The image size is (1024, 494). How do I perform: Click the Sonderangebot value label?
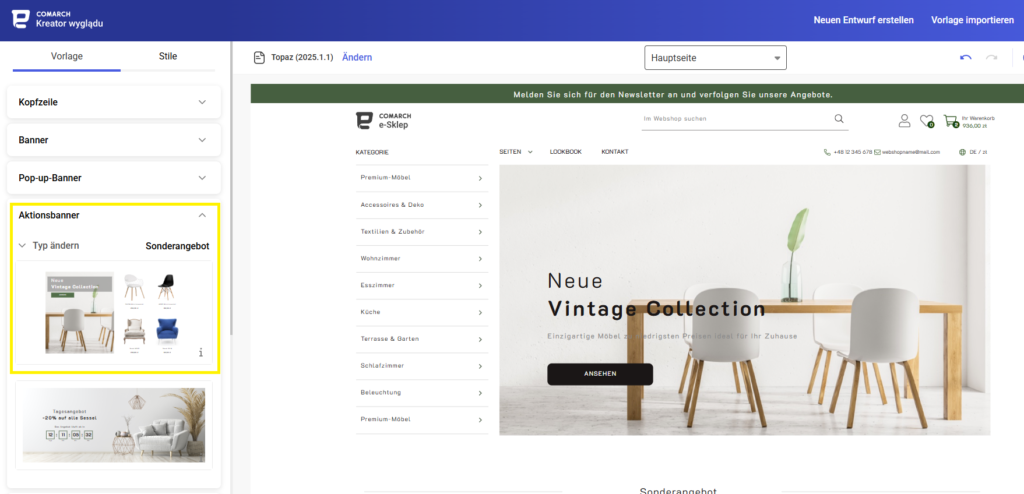[177, 246]
